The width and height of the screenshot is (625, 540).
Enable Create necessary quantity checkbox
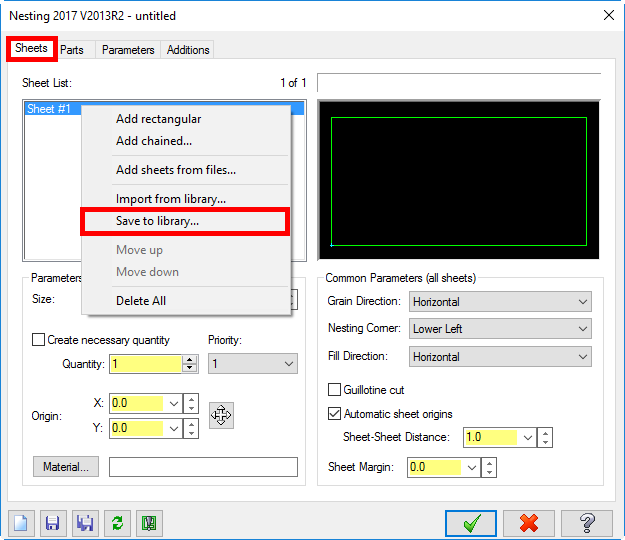coord(38,340)
